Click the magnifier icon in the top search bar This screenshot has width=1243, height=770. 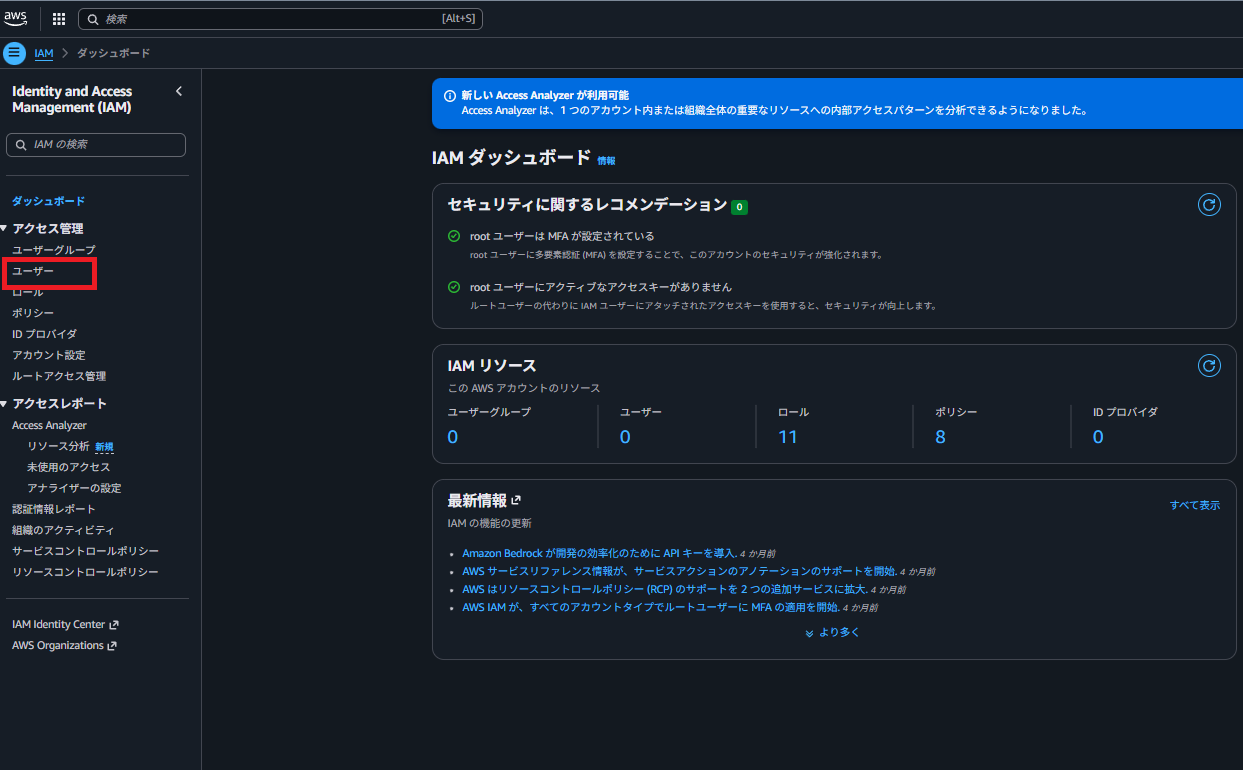point(93,18)
